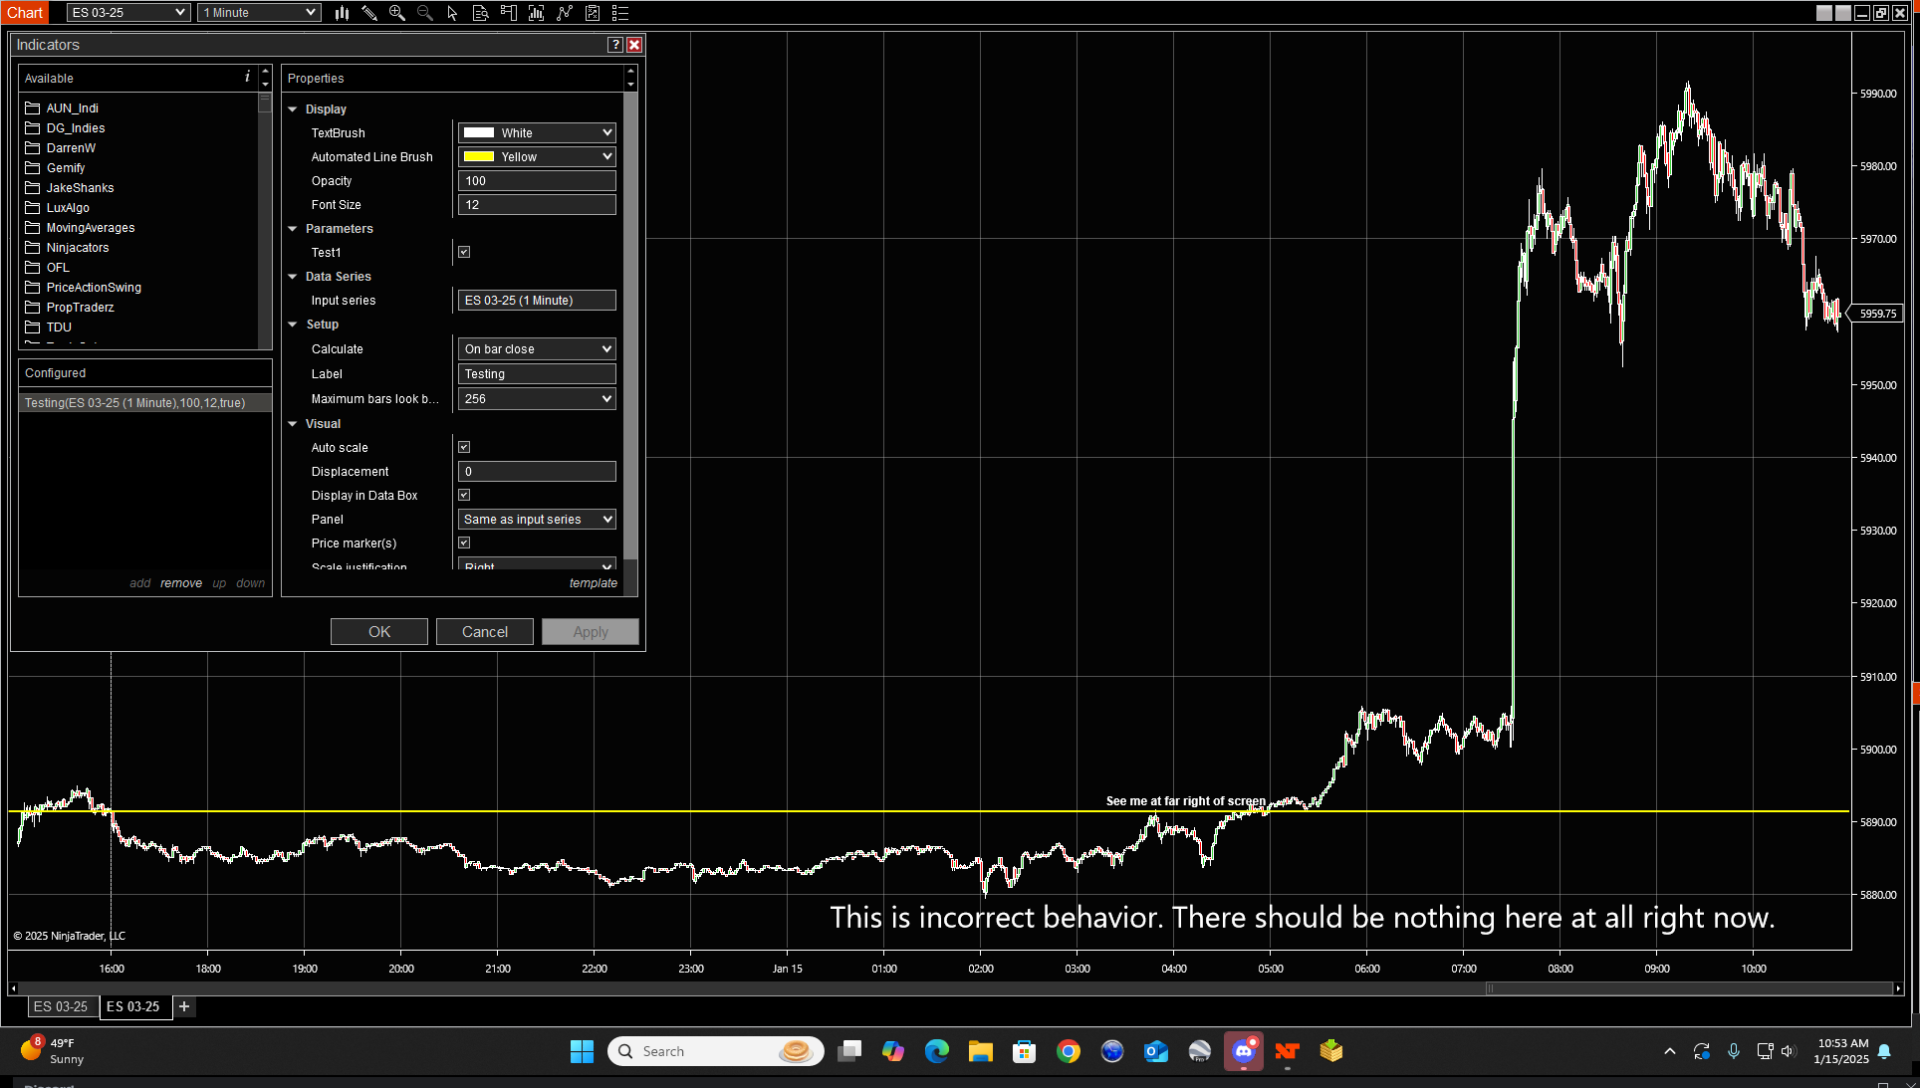Collapse the Display properties section
The image size is (1920, 1088).
293,109
